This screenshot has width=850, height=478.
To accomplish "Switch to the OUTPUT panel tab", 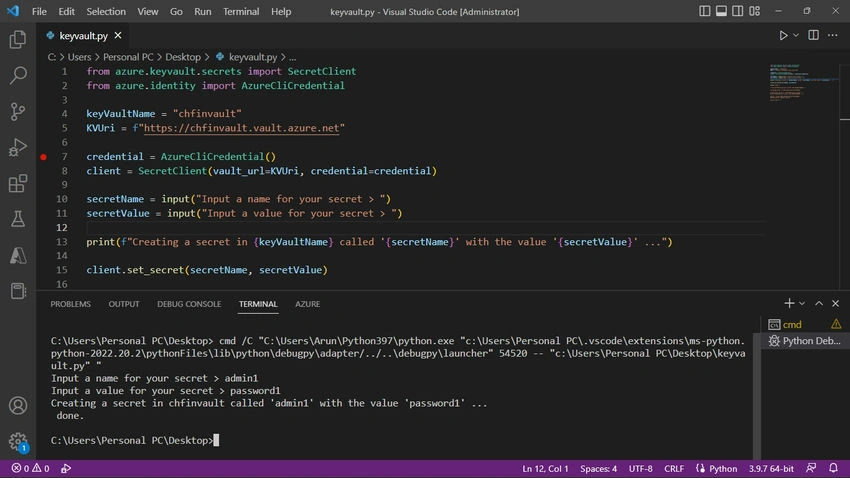I will [124, 304].
